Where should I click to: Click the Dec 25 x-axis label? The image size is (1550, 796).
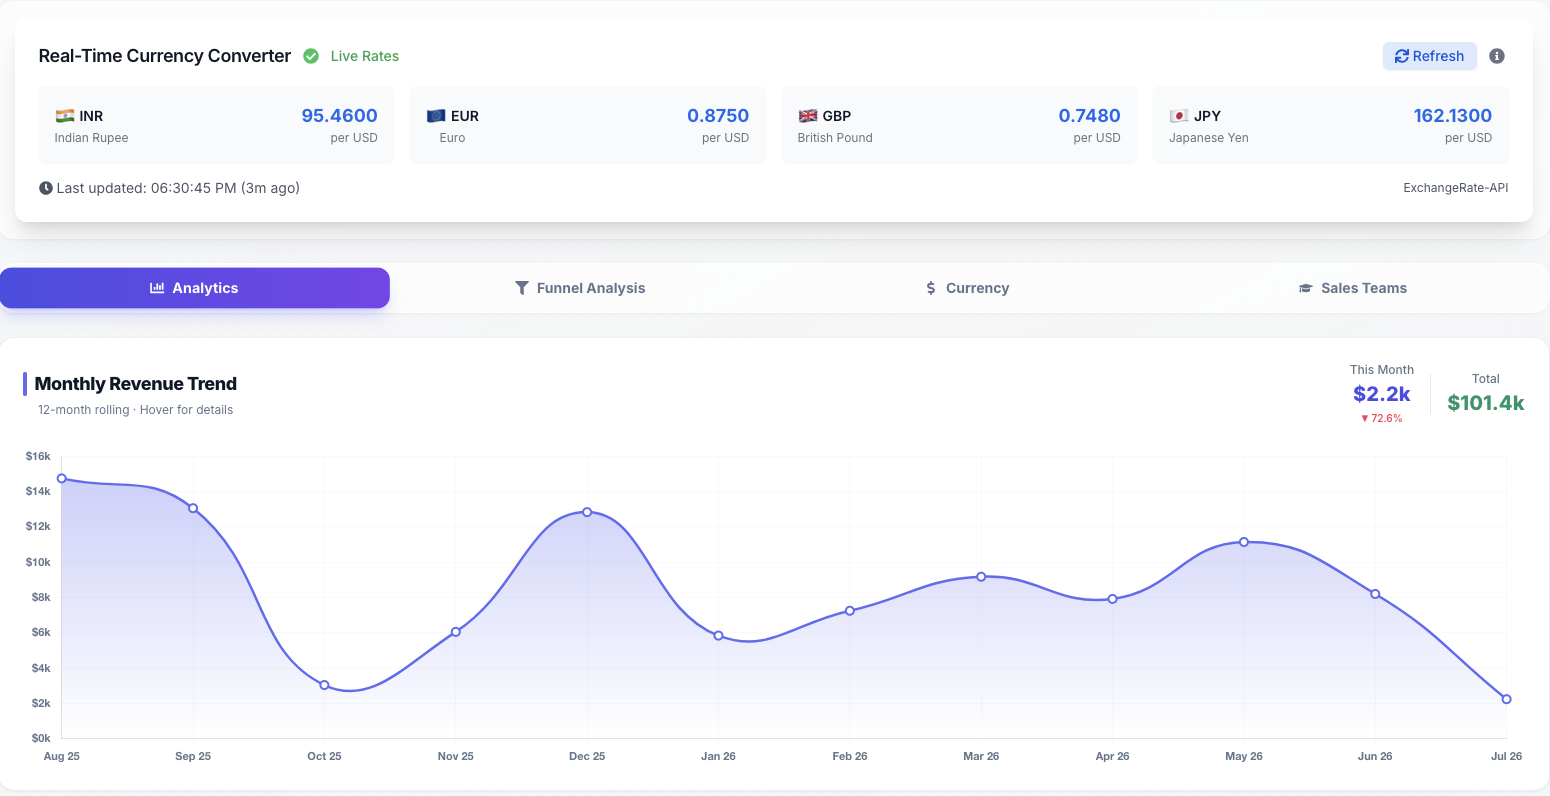coord(587,756)
